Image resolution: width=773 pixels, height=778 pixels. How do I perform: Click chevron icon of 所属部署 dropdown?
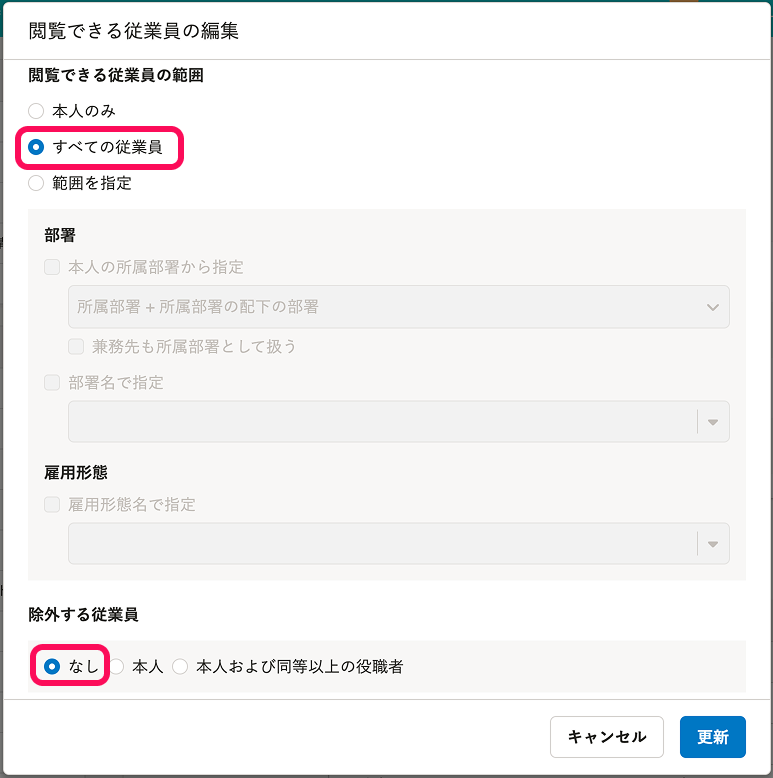pyautogui.click(x=713, y=307)
